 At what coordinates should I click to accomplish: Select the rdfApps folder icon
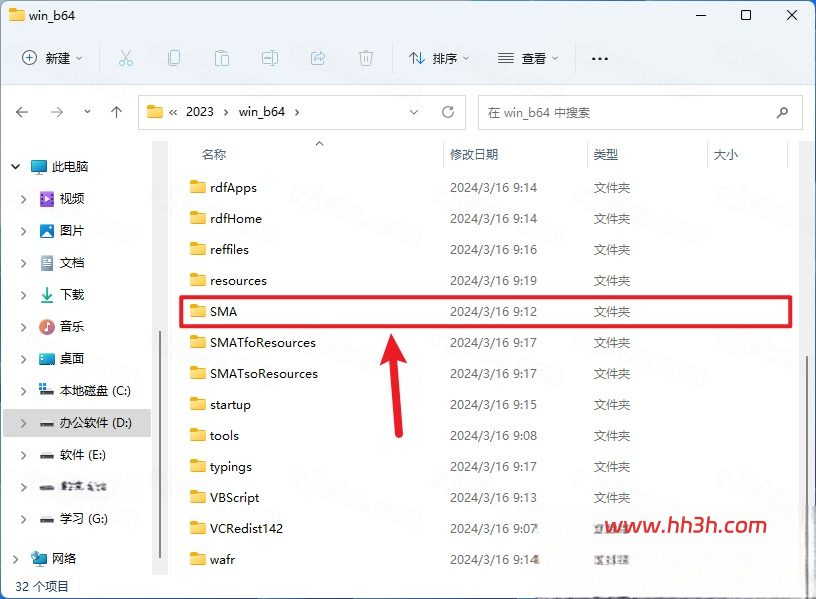(198, 186)
